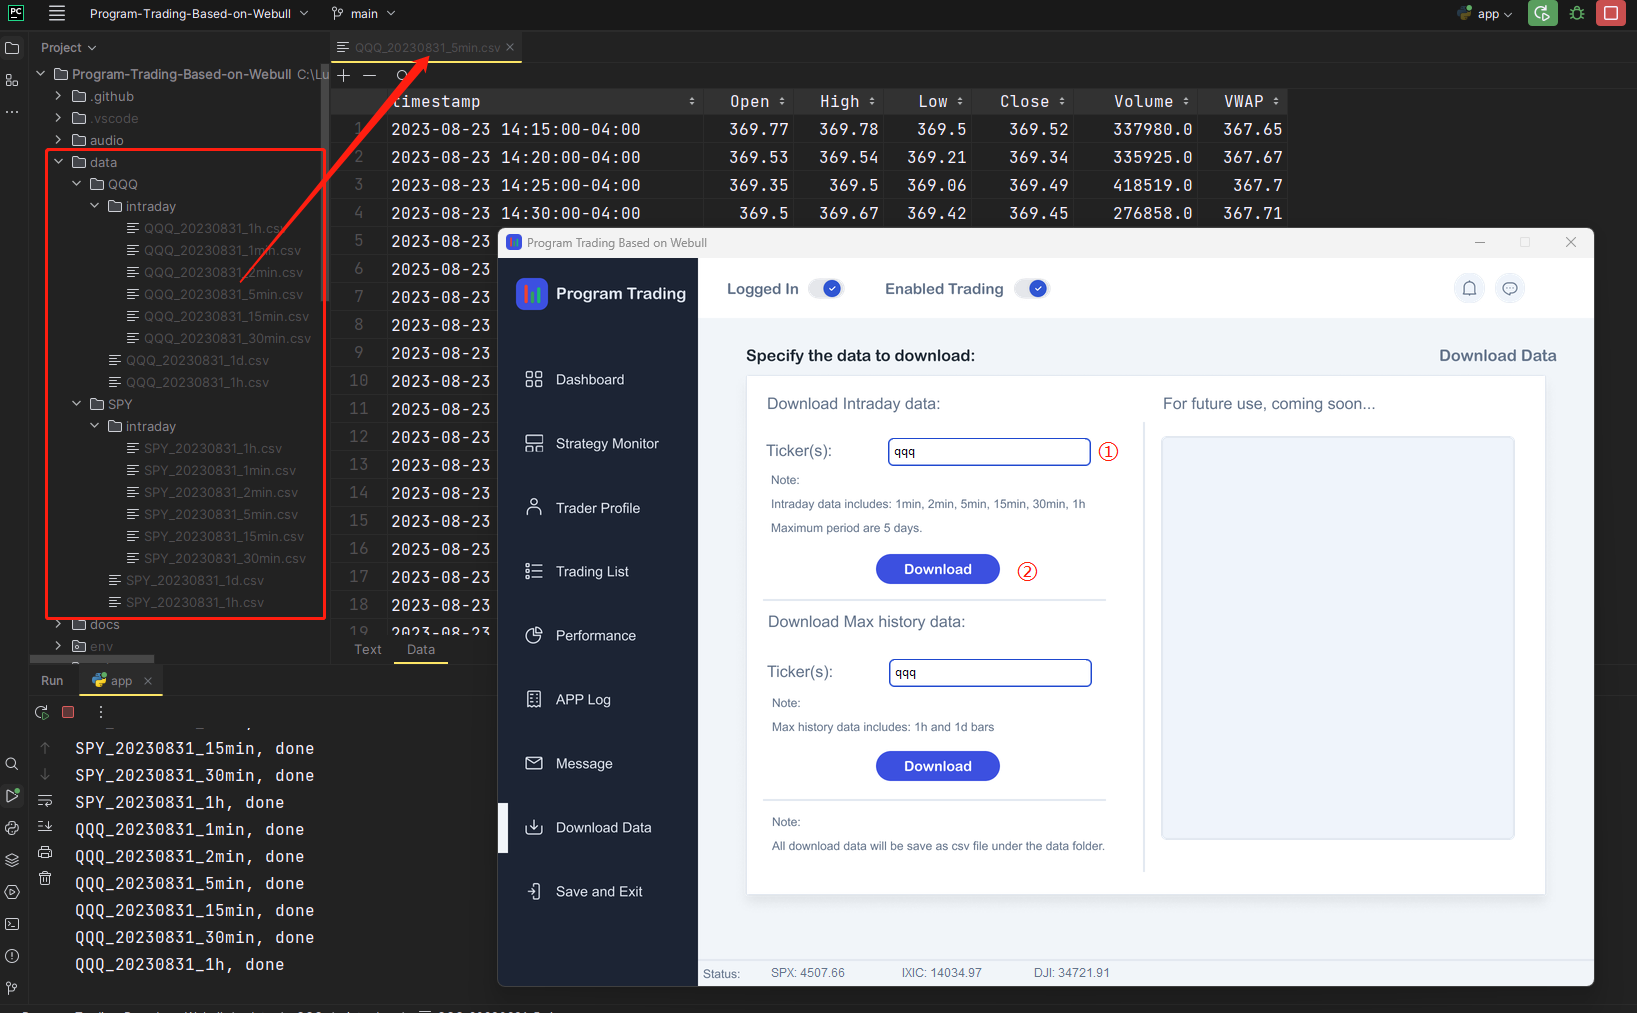Click the 'For future use' empty panel box

[1337, 638]
